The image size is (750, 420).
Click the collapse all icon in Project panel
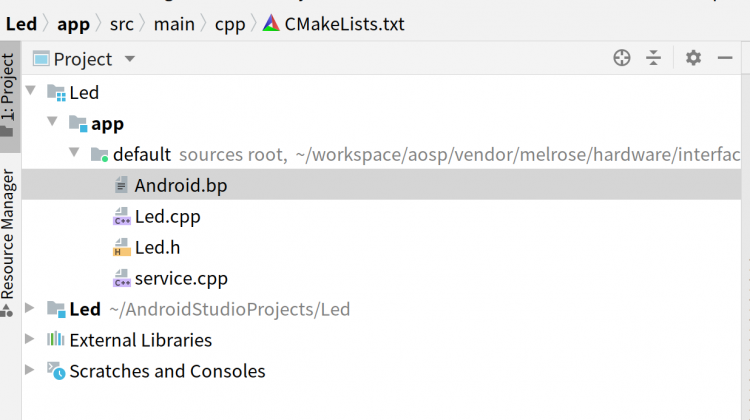tap(653, 58)
